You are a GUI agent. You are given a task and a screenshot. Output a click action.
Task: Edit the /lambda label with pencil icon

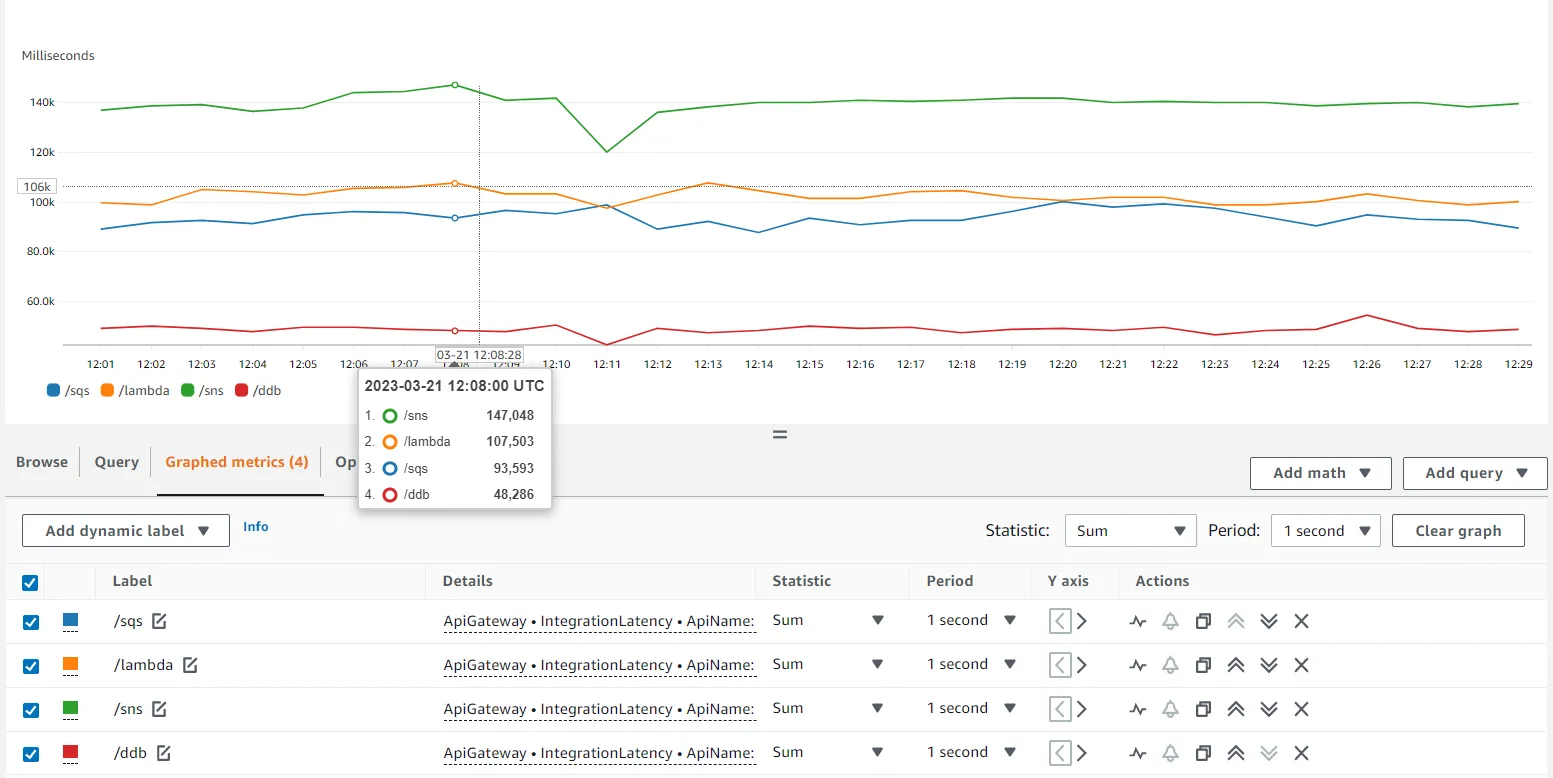coord(190,665)
